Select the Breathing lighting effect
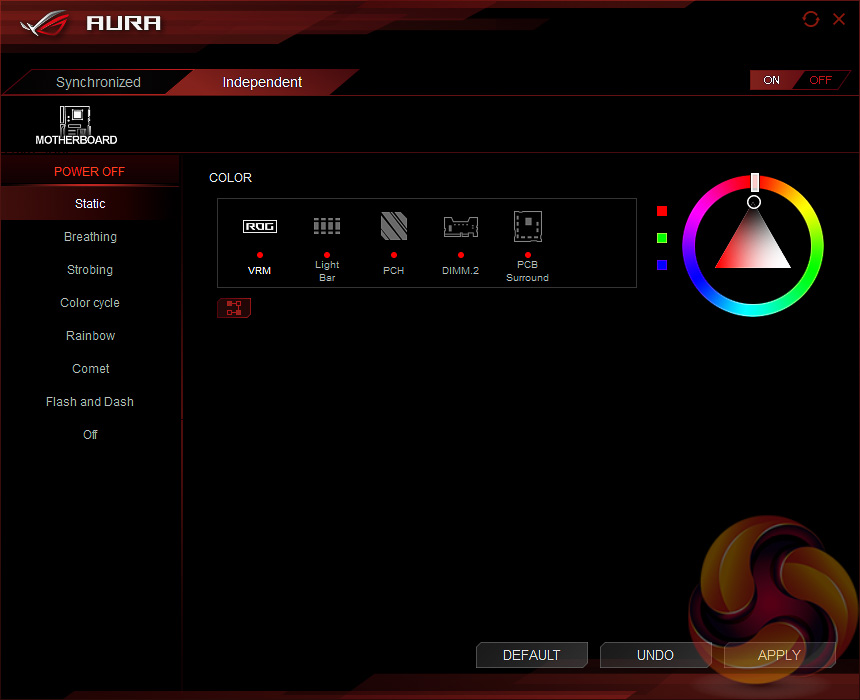The width and height of the screenshot is (860, 700). [x=90, y=236]
